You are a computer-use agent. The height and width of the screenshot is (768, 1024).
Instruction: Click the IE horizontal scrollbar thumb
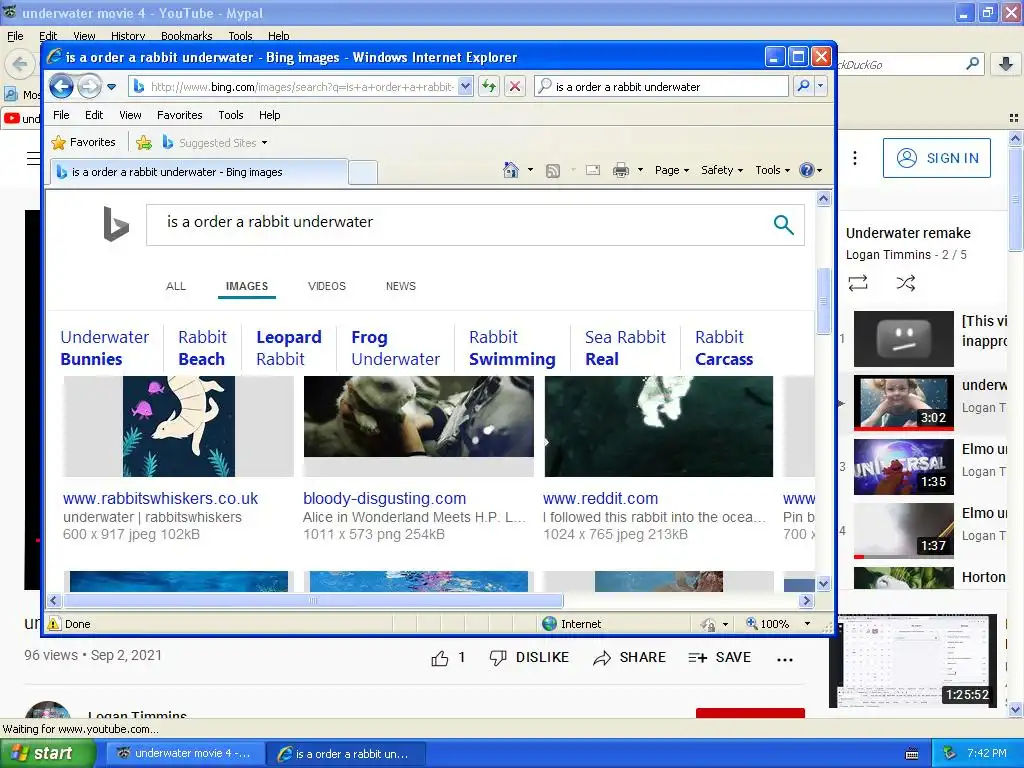pyautogui.click(x=313, y=600)
